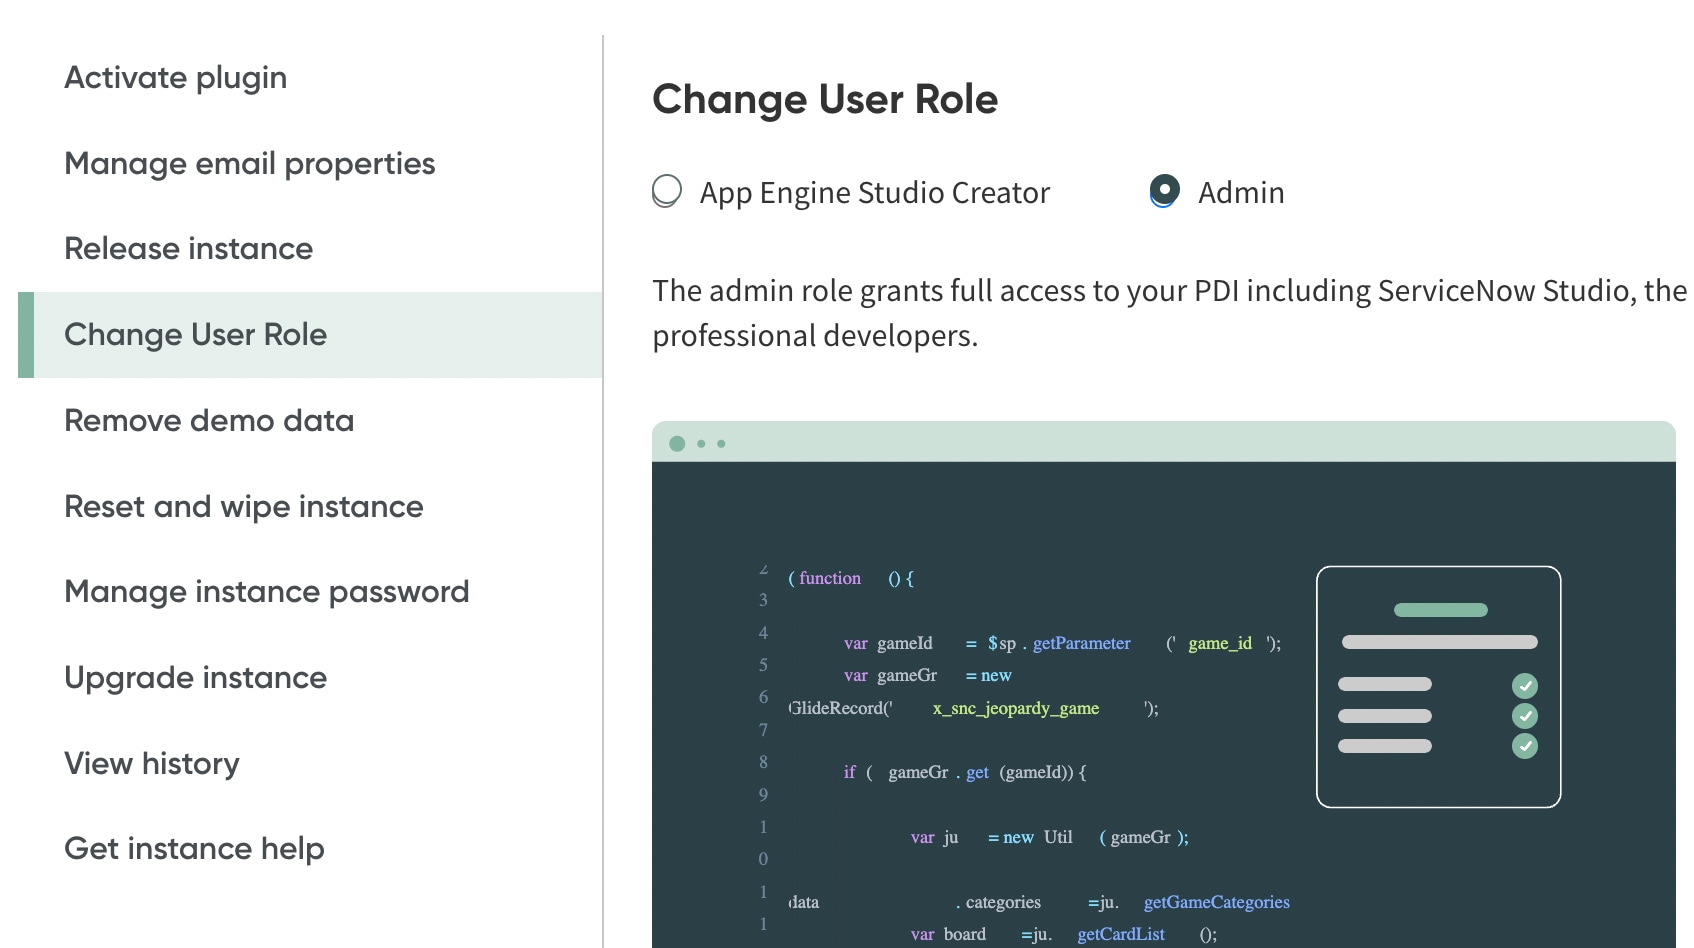Viewport: 1694px width, 948px height.
Task: Click the admin role description text
Action: coord(1170,313)
